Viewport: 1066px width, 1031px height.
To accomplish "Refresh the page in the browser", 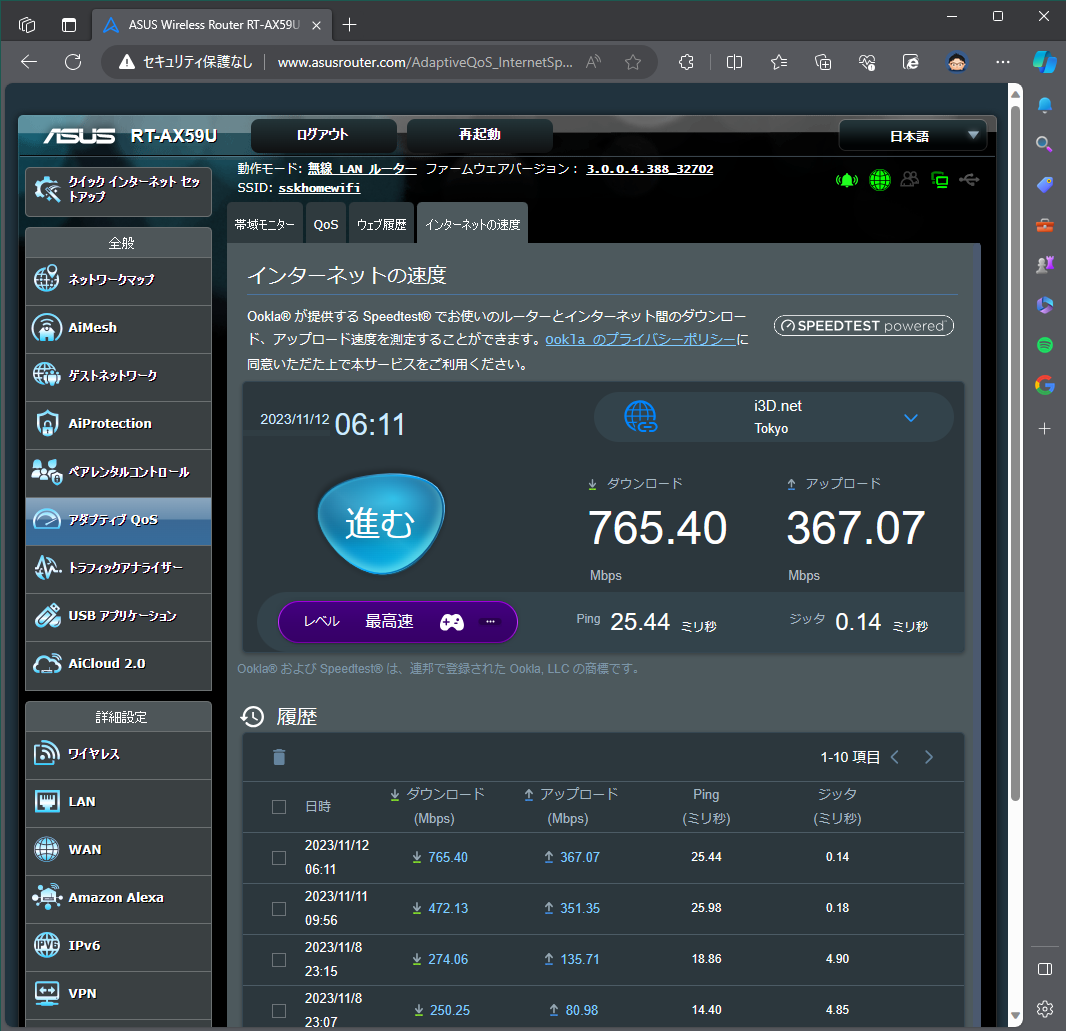I will click(x=73, y=62).
